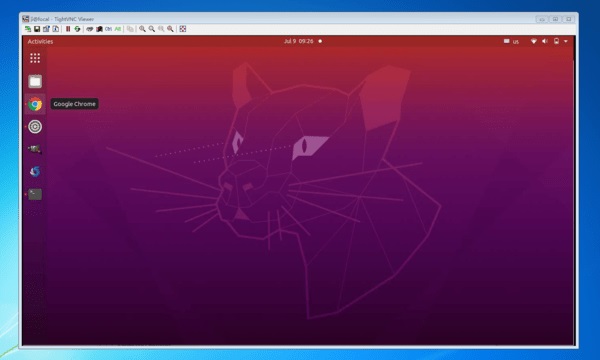Image resolution: width=600 pixels, height=360 pixels.
Task: Open Ubuntu system menu dropdown arrow
Action: tap(566, 41)
